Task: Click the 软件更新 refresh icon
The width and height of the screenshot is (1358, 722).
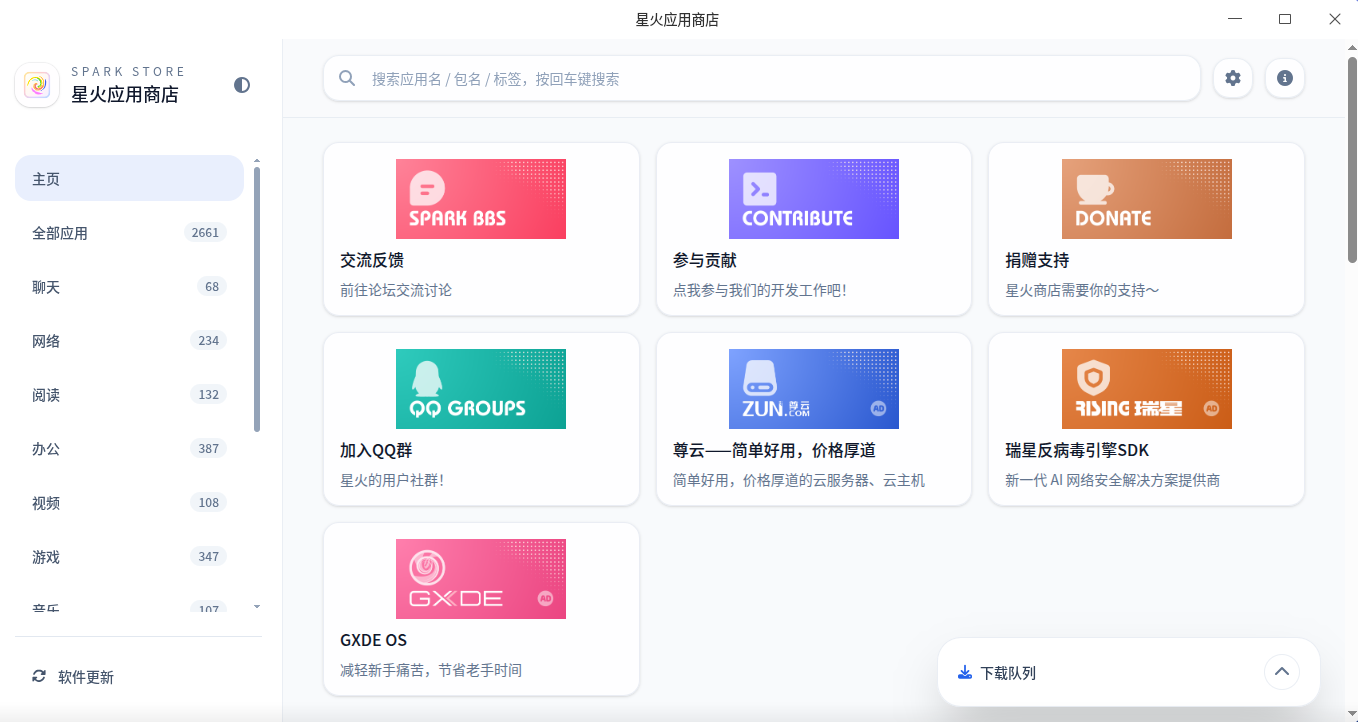Action: [x=39, y=677]
